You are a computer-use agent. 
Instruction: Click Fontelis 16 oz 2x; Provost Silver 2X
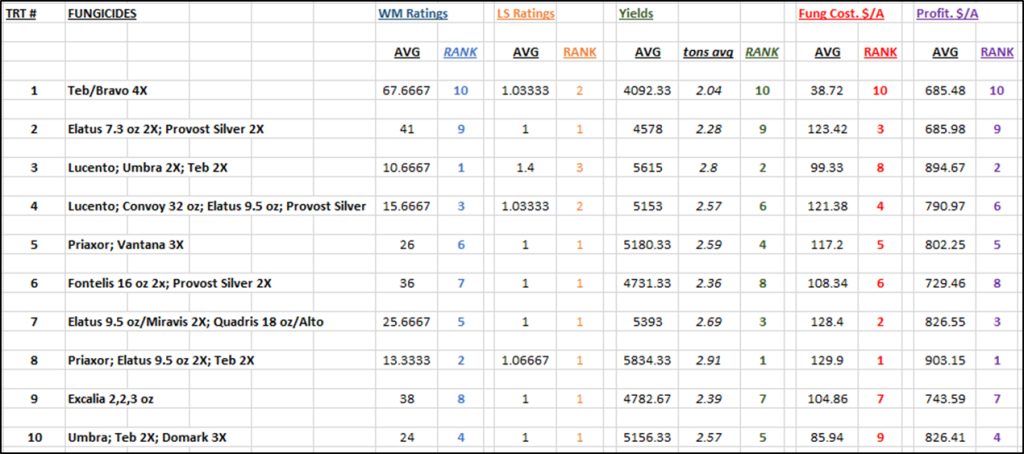[x=170, y=284]
